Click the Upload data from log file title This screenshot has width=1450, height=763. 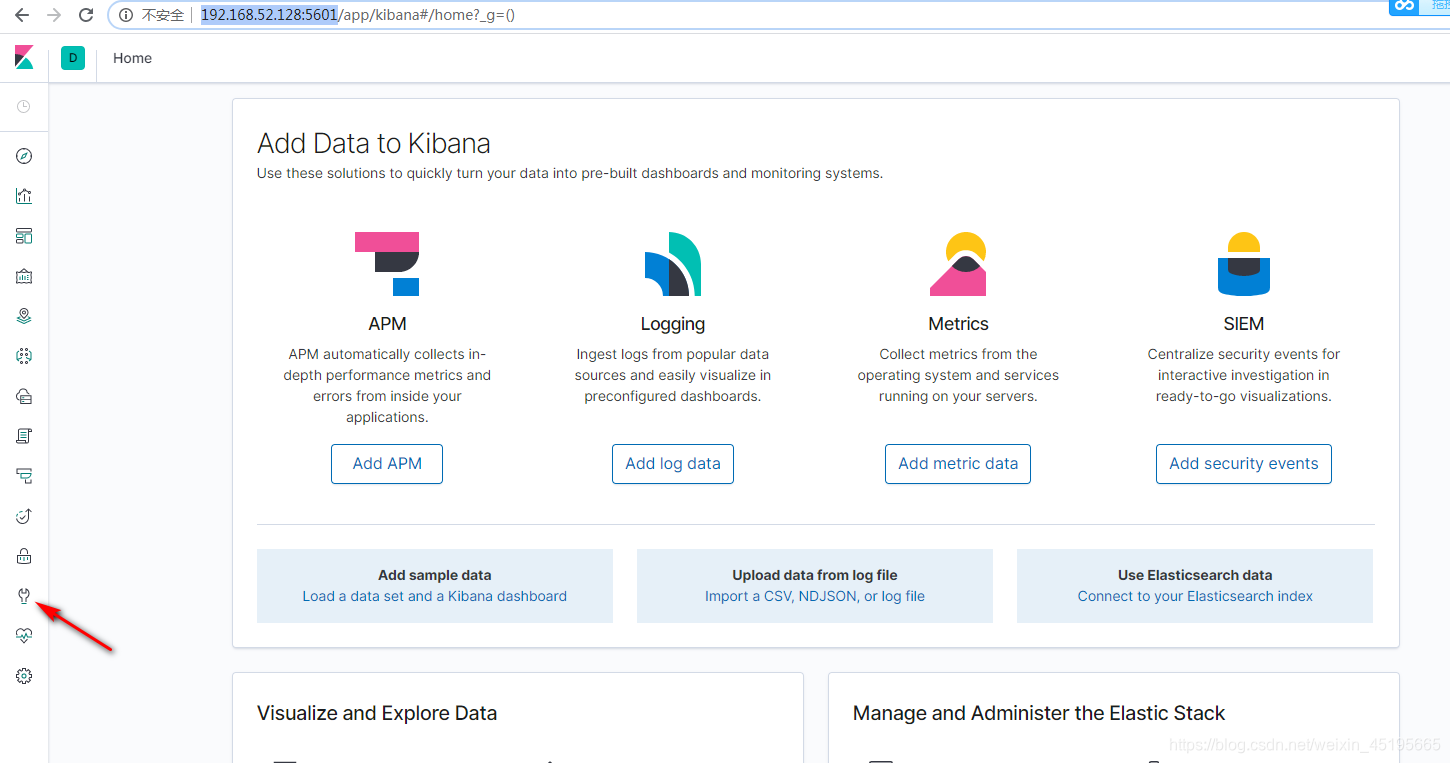pyautogui.click(x=815, y=575)
